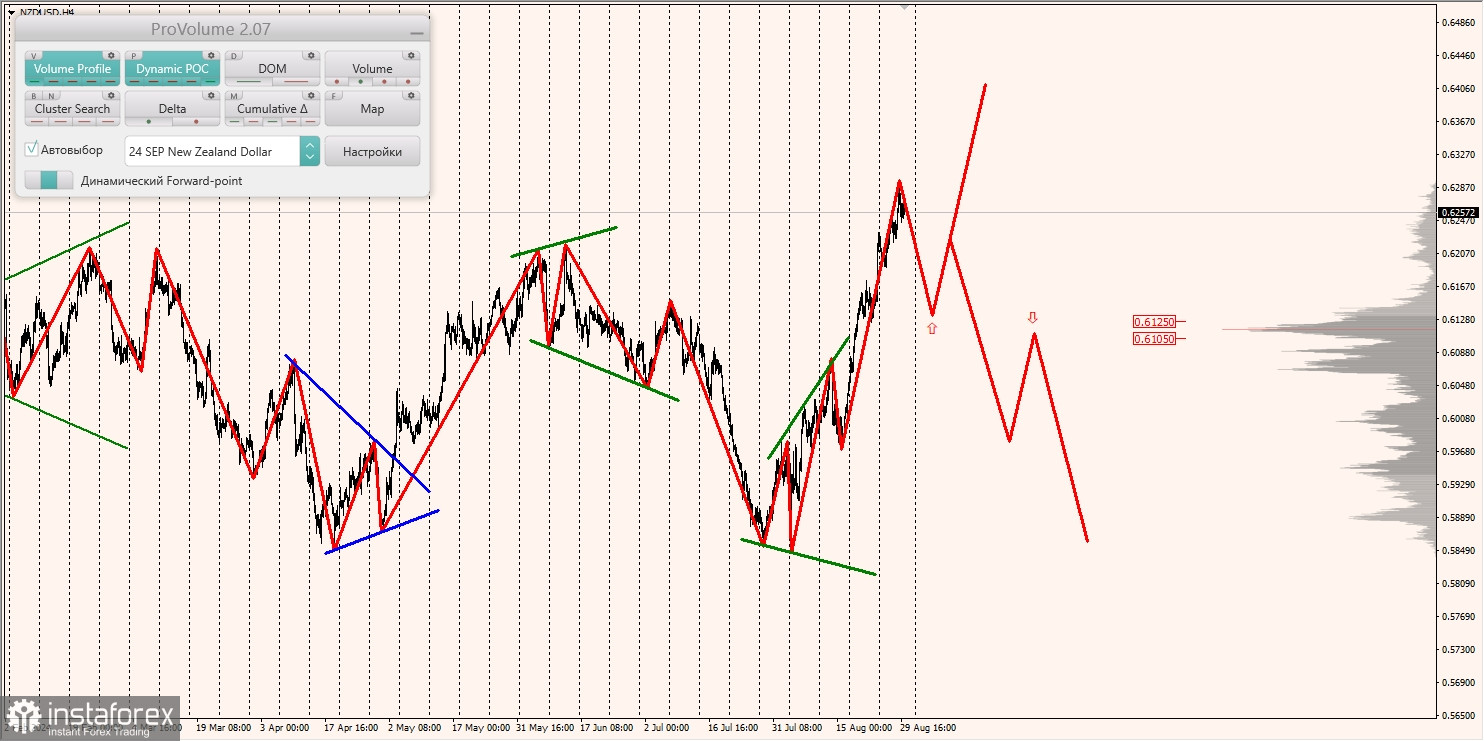
Task: Click the B hotkey tag on Cluster Search
Action: click(35, 96)
